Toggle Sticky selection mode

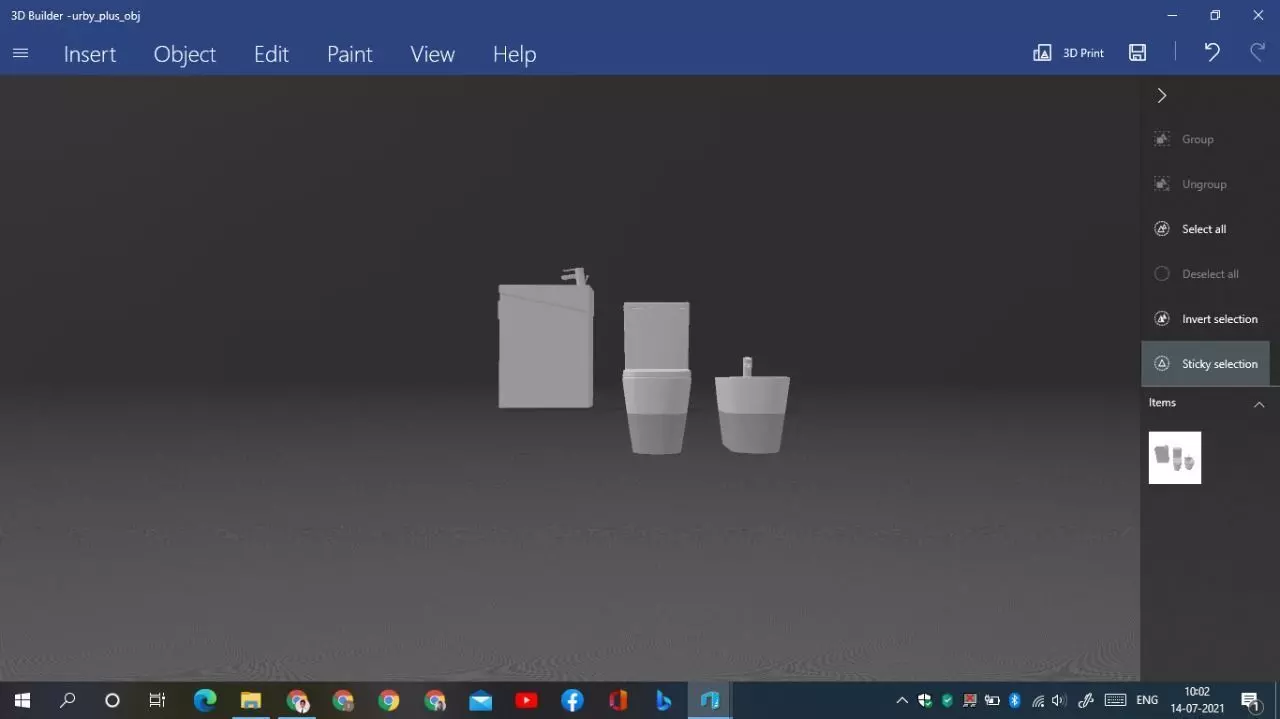point(1206,364)
